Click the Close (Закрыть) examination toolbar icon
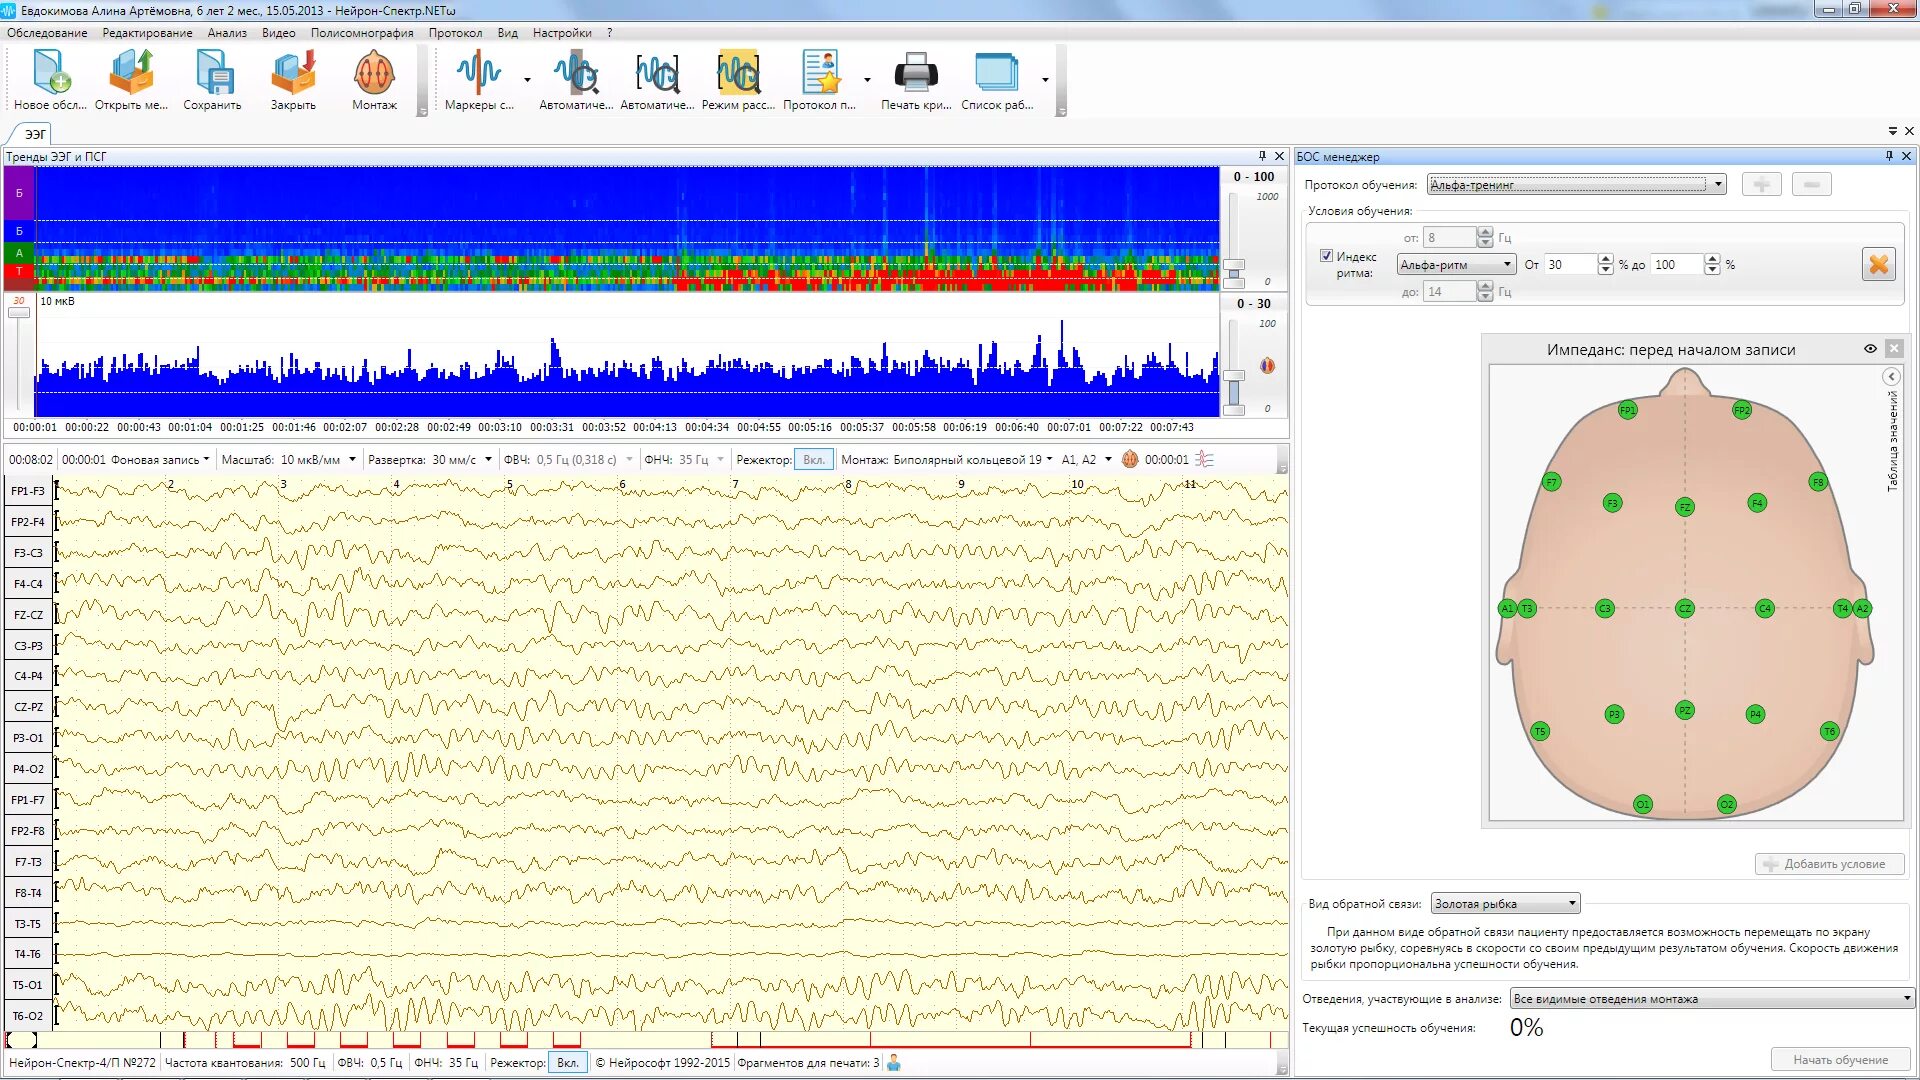The width and height of the screenshot is (1920, 1080). point(293,73)
